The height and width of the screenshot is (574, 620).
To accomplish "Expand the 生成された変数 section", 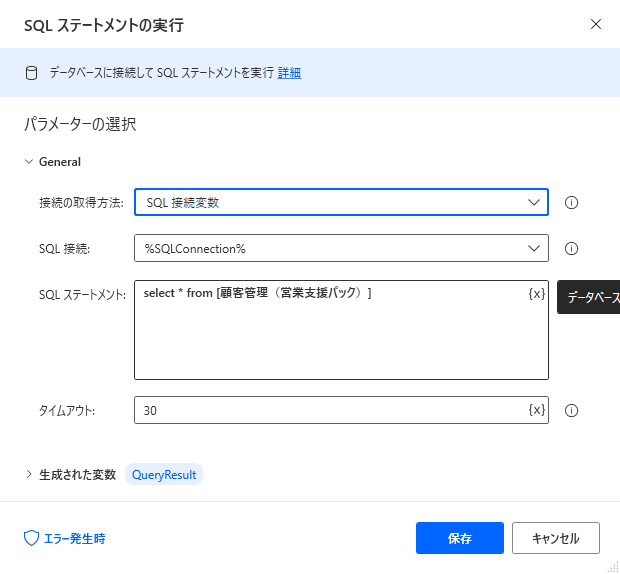I will (x=29, y=474).
